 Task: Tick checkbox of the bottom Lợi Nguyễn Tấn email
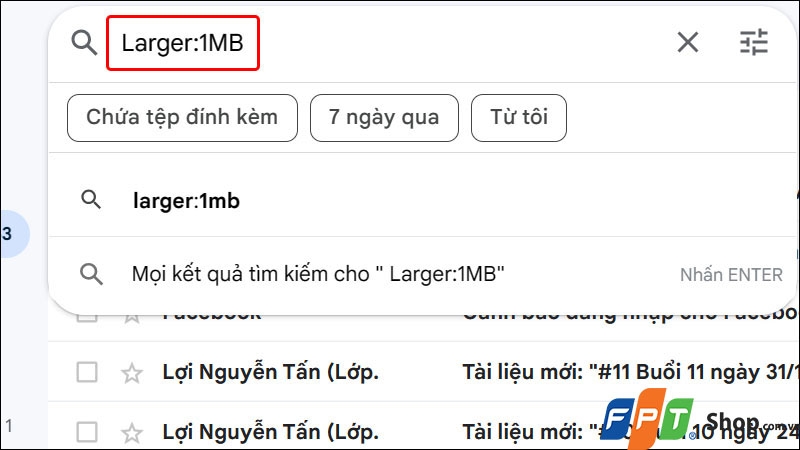pos(87,432)
